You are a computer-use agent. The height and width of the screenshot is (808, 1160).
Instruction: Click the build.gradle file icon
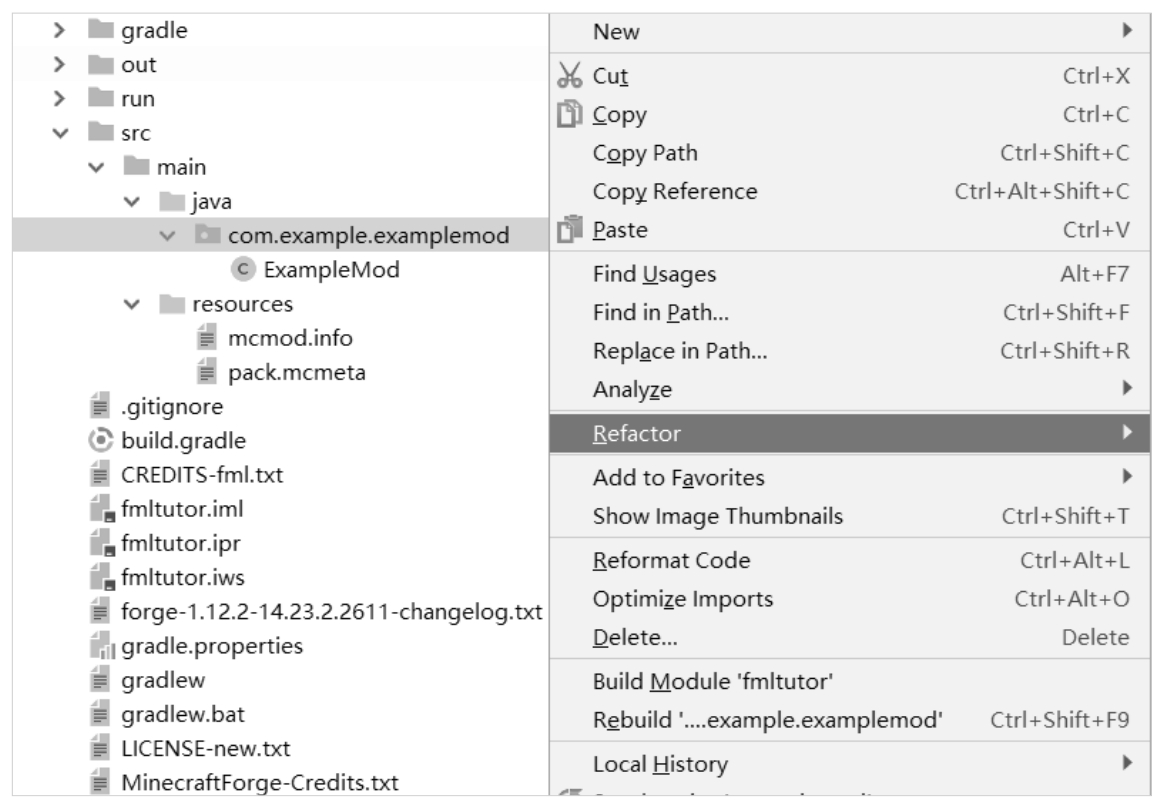point(99,440)
